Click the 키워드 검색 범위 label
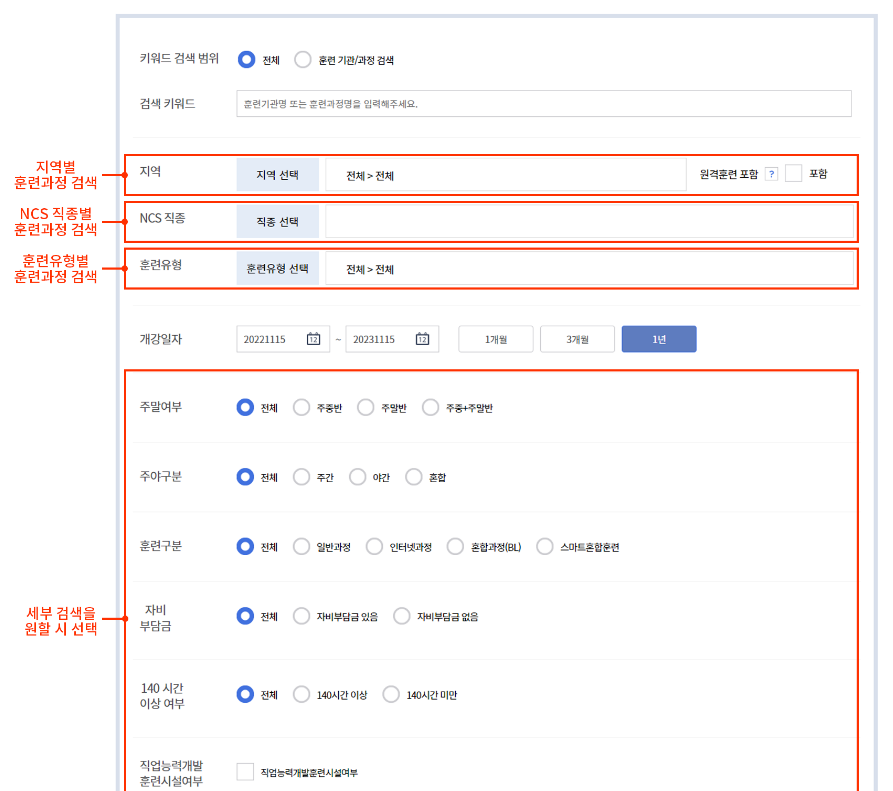The width and height of the screenshot is (893, 791). click(x=179, y=58)
